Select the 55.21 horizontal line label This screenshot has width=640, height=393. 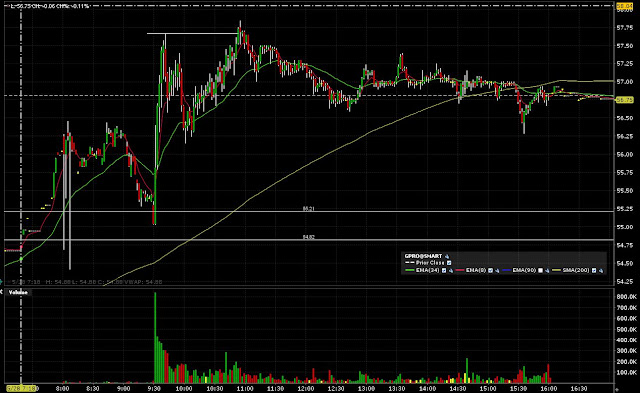coord(309,209)
